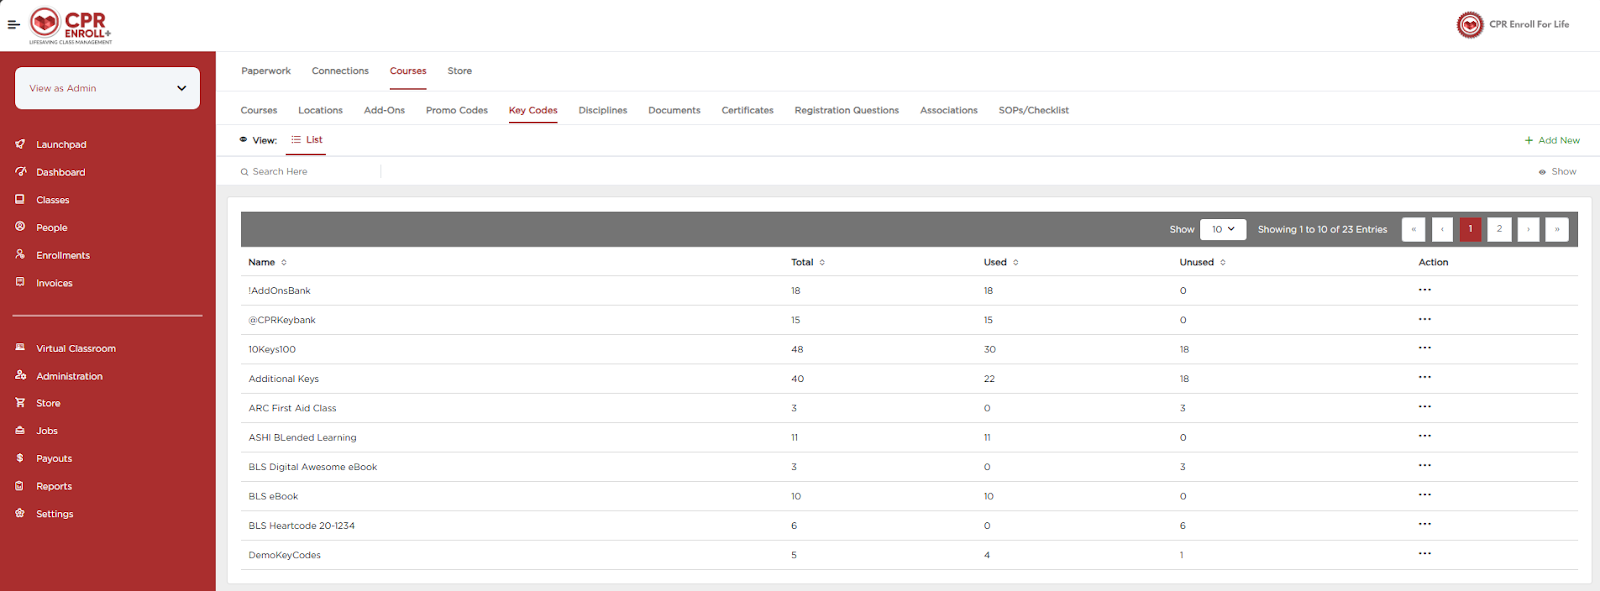Toggle the Show filters eye control
The image size is (1600, 591).
click(1557, 172)
